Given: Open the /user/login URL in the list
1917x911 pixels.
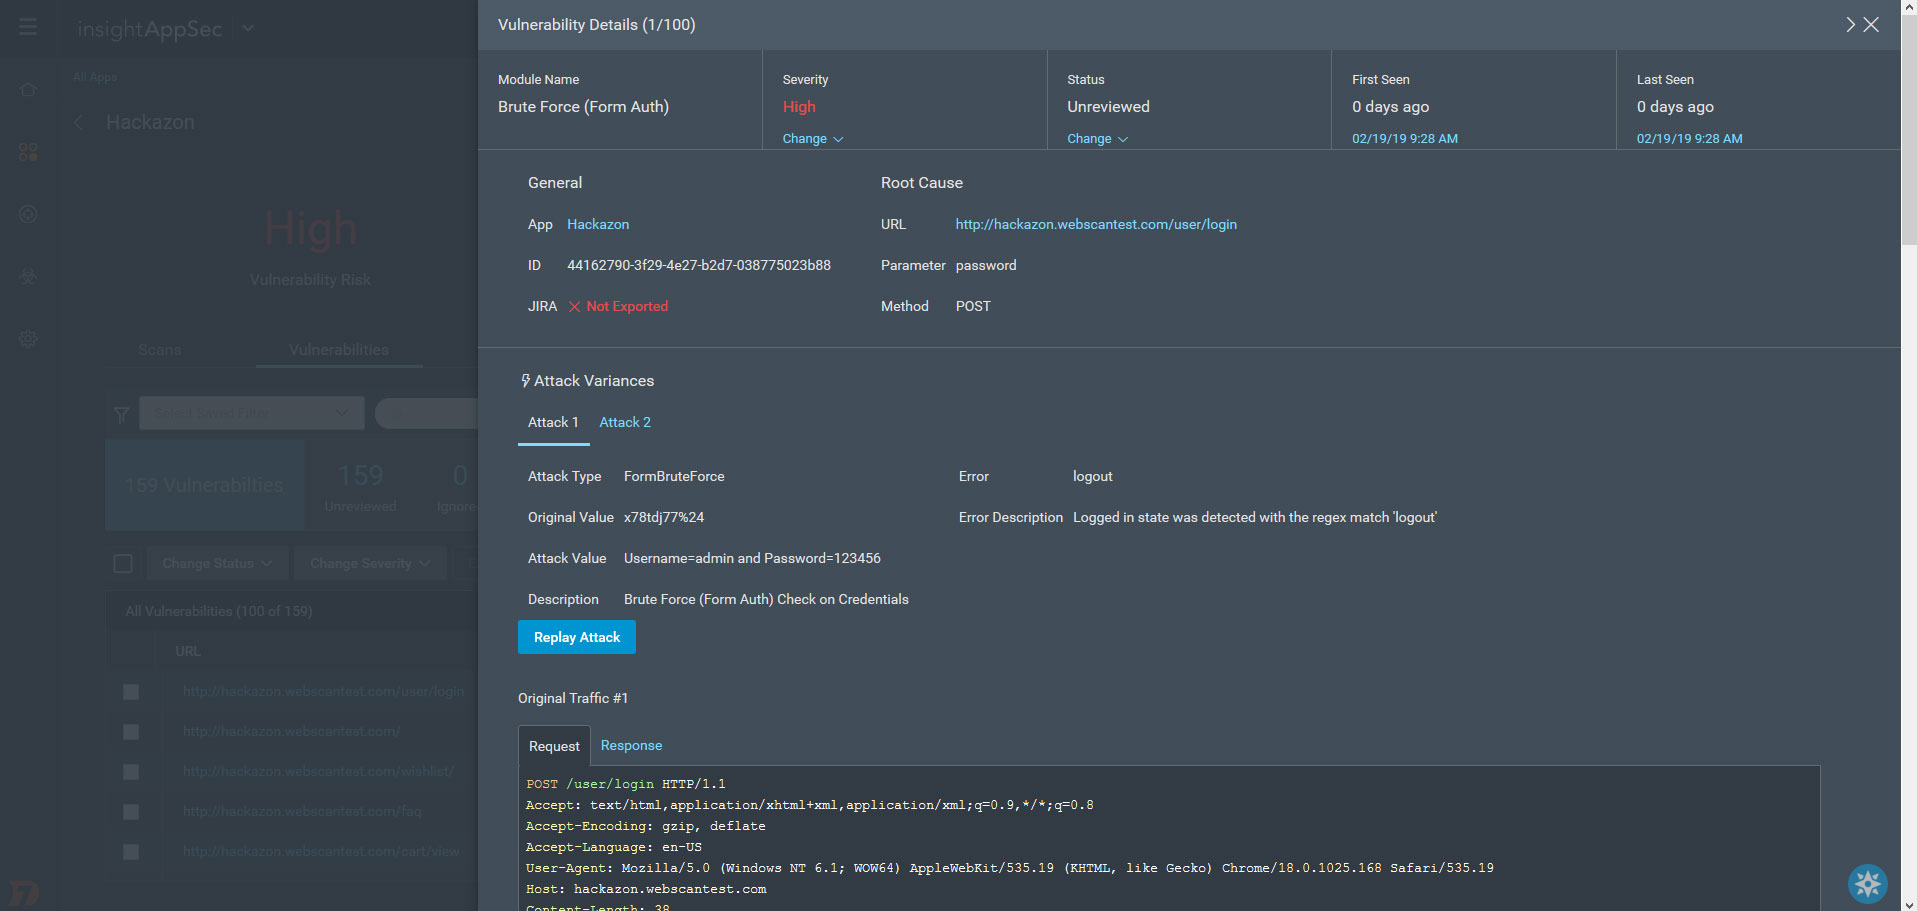Looking at the screenshot, I should (323, 692).
